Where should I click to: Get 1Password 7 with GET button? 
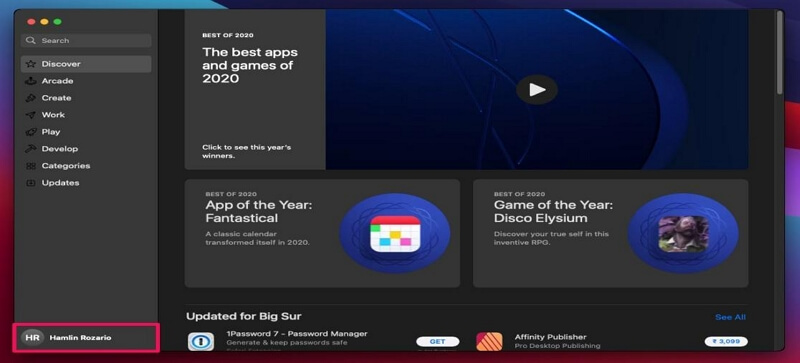tap(437, 342)
